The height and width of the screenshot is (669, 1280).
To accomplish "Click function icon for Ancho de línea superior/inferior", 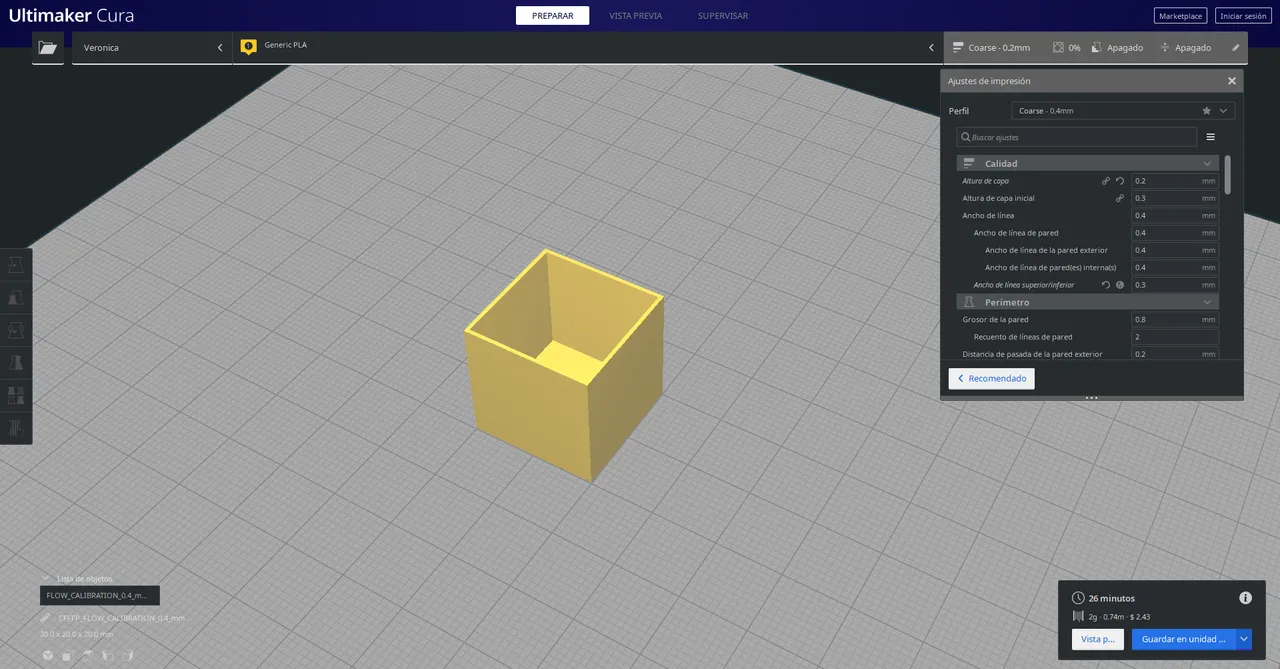I will click(1120, 285).
